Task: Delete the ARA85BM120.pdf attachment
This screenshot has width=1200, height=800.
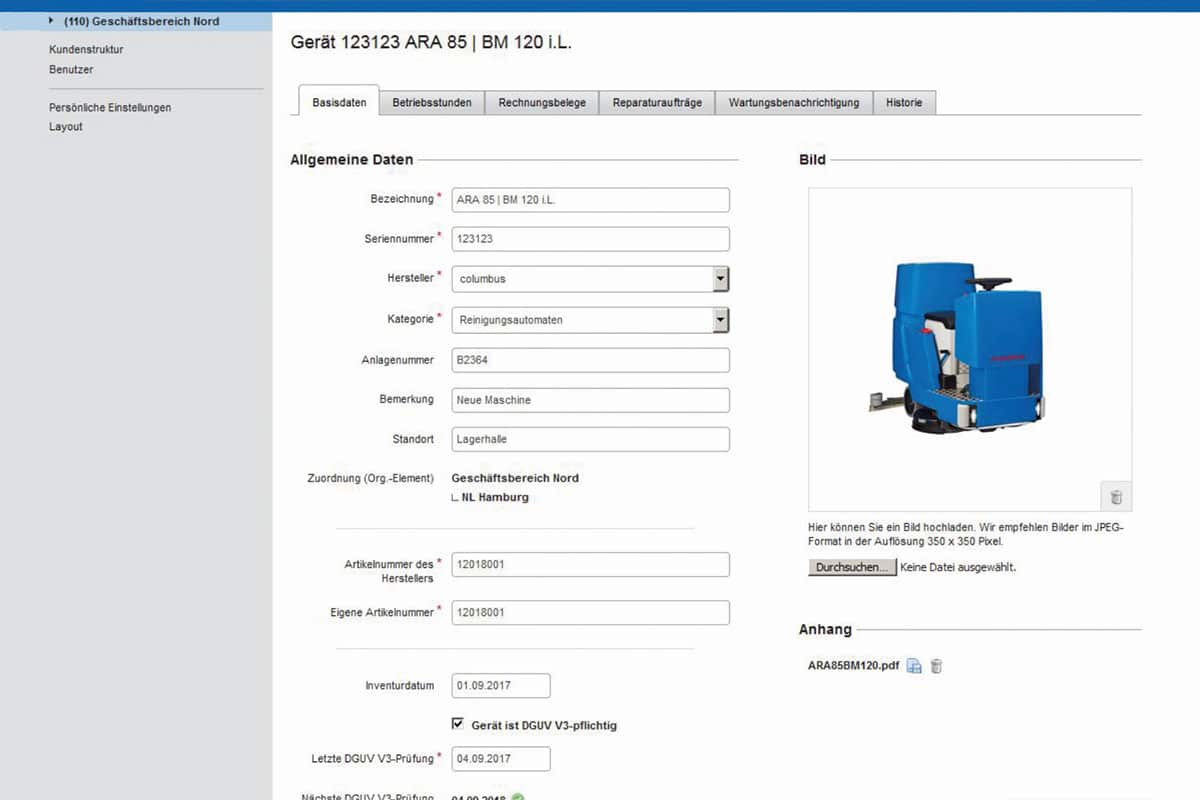Action: pyautogui.click(x=936, y=666)
